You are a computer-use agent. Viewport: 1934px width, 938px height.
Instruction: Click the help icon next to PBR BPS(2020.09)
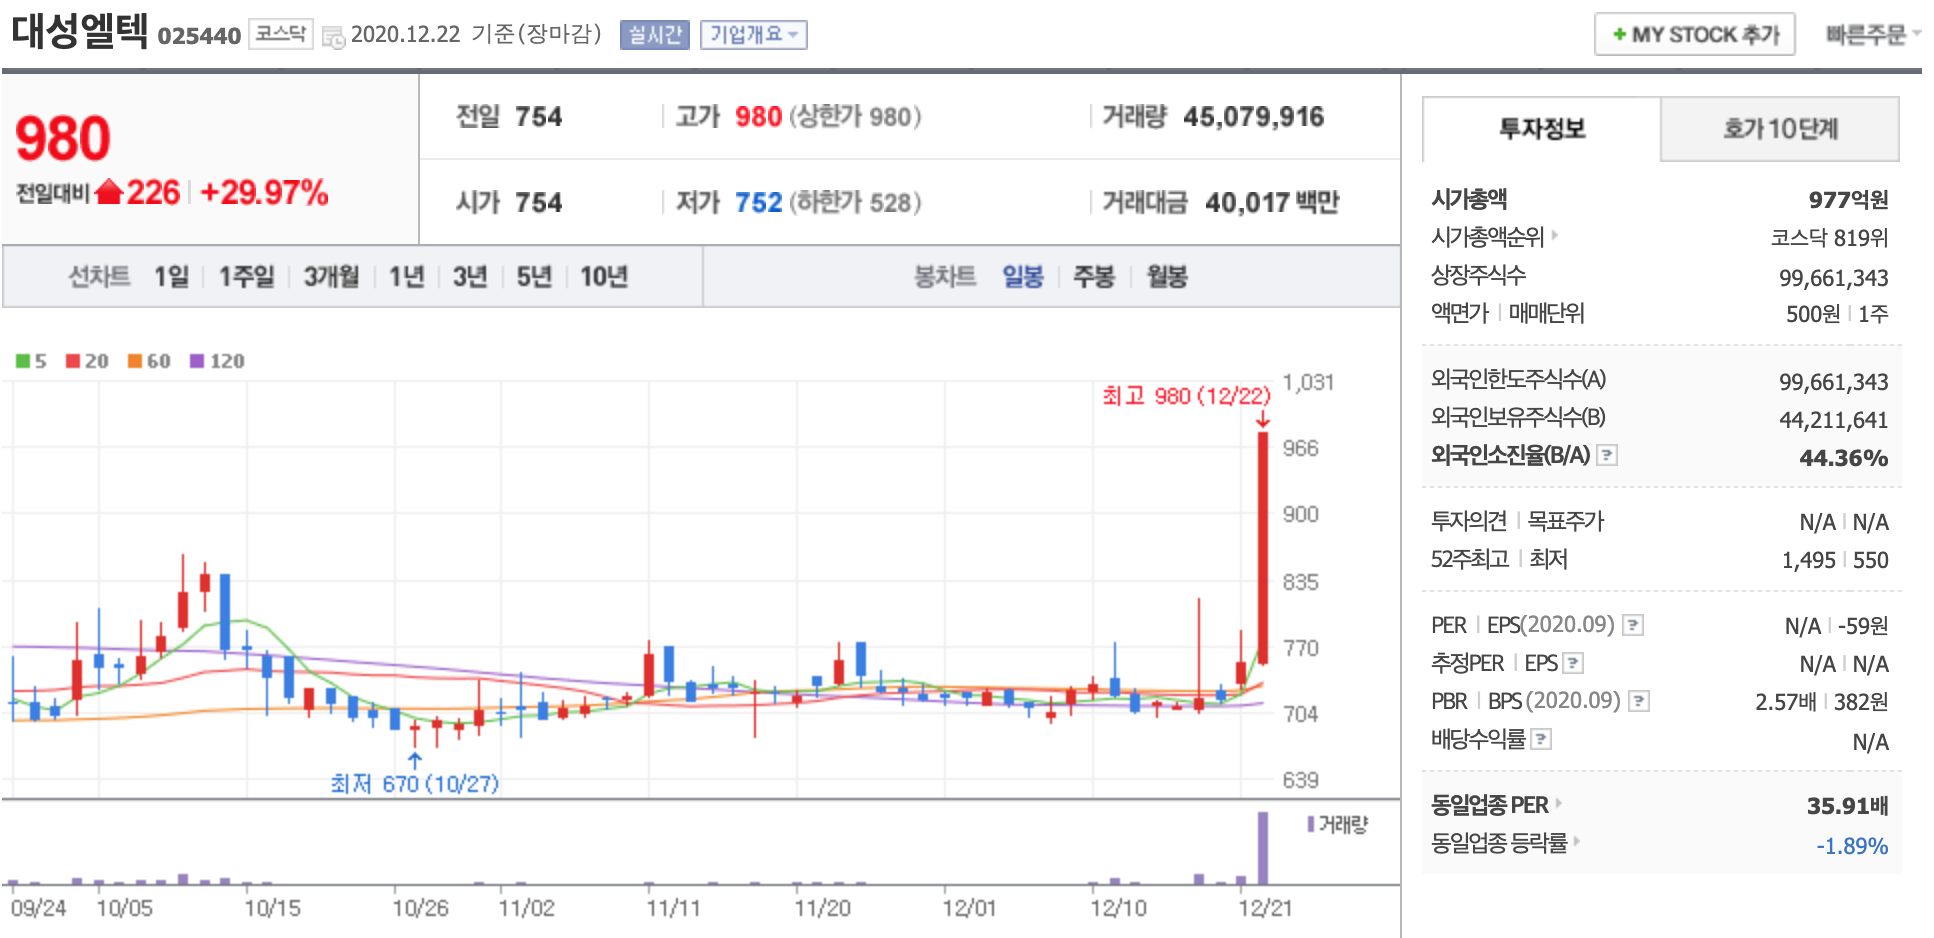point(1639,701)
